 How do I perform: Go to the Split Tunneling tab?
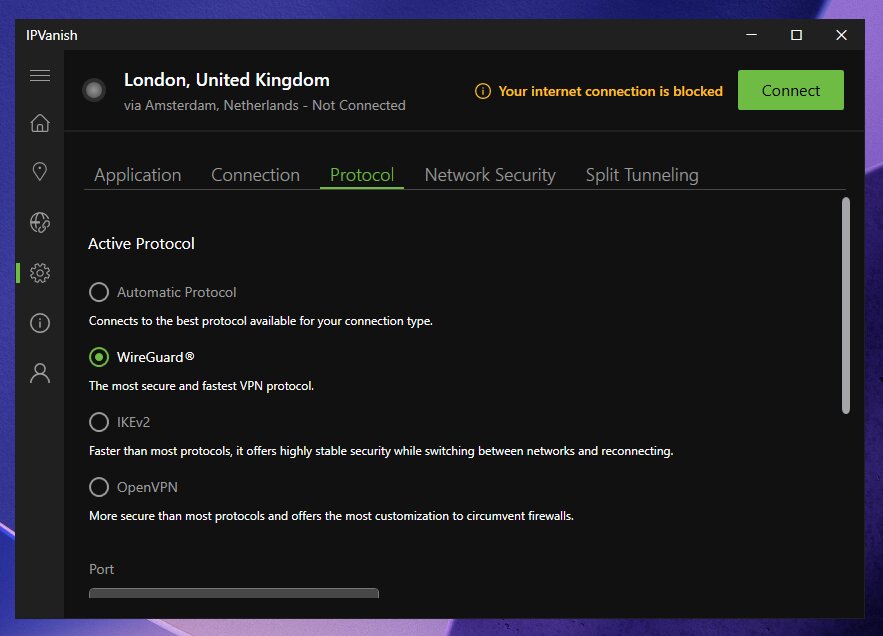tap(641, 174)
